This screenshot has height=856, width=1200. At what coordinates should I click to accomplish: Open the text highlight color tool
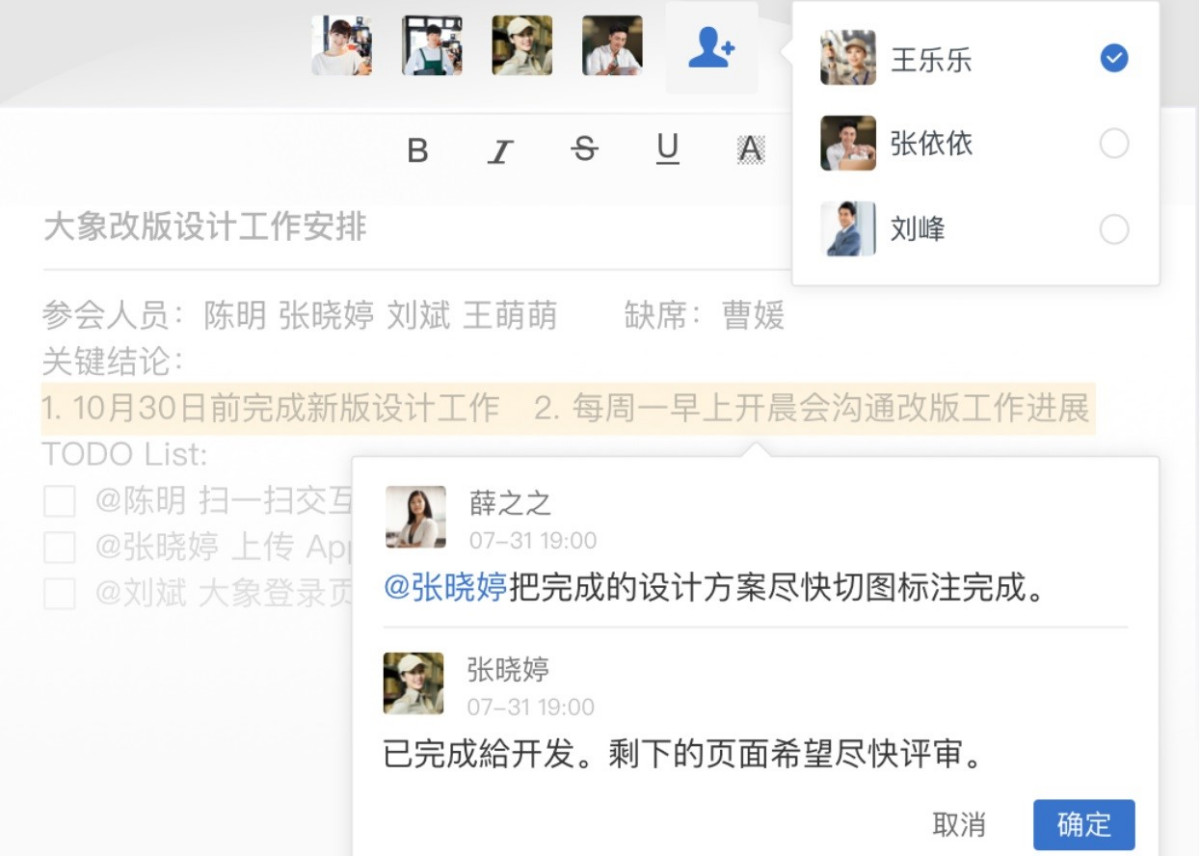(750, 150)
